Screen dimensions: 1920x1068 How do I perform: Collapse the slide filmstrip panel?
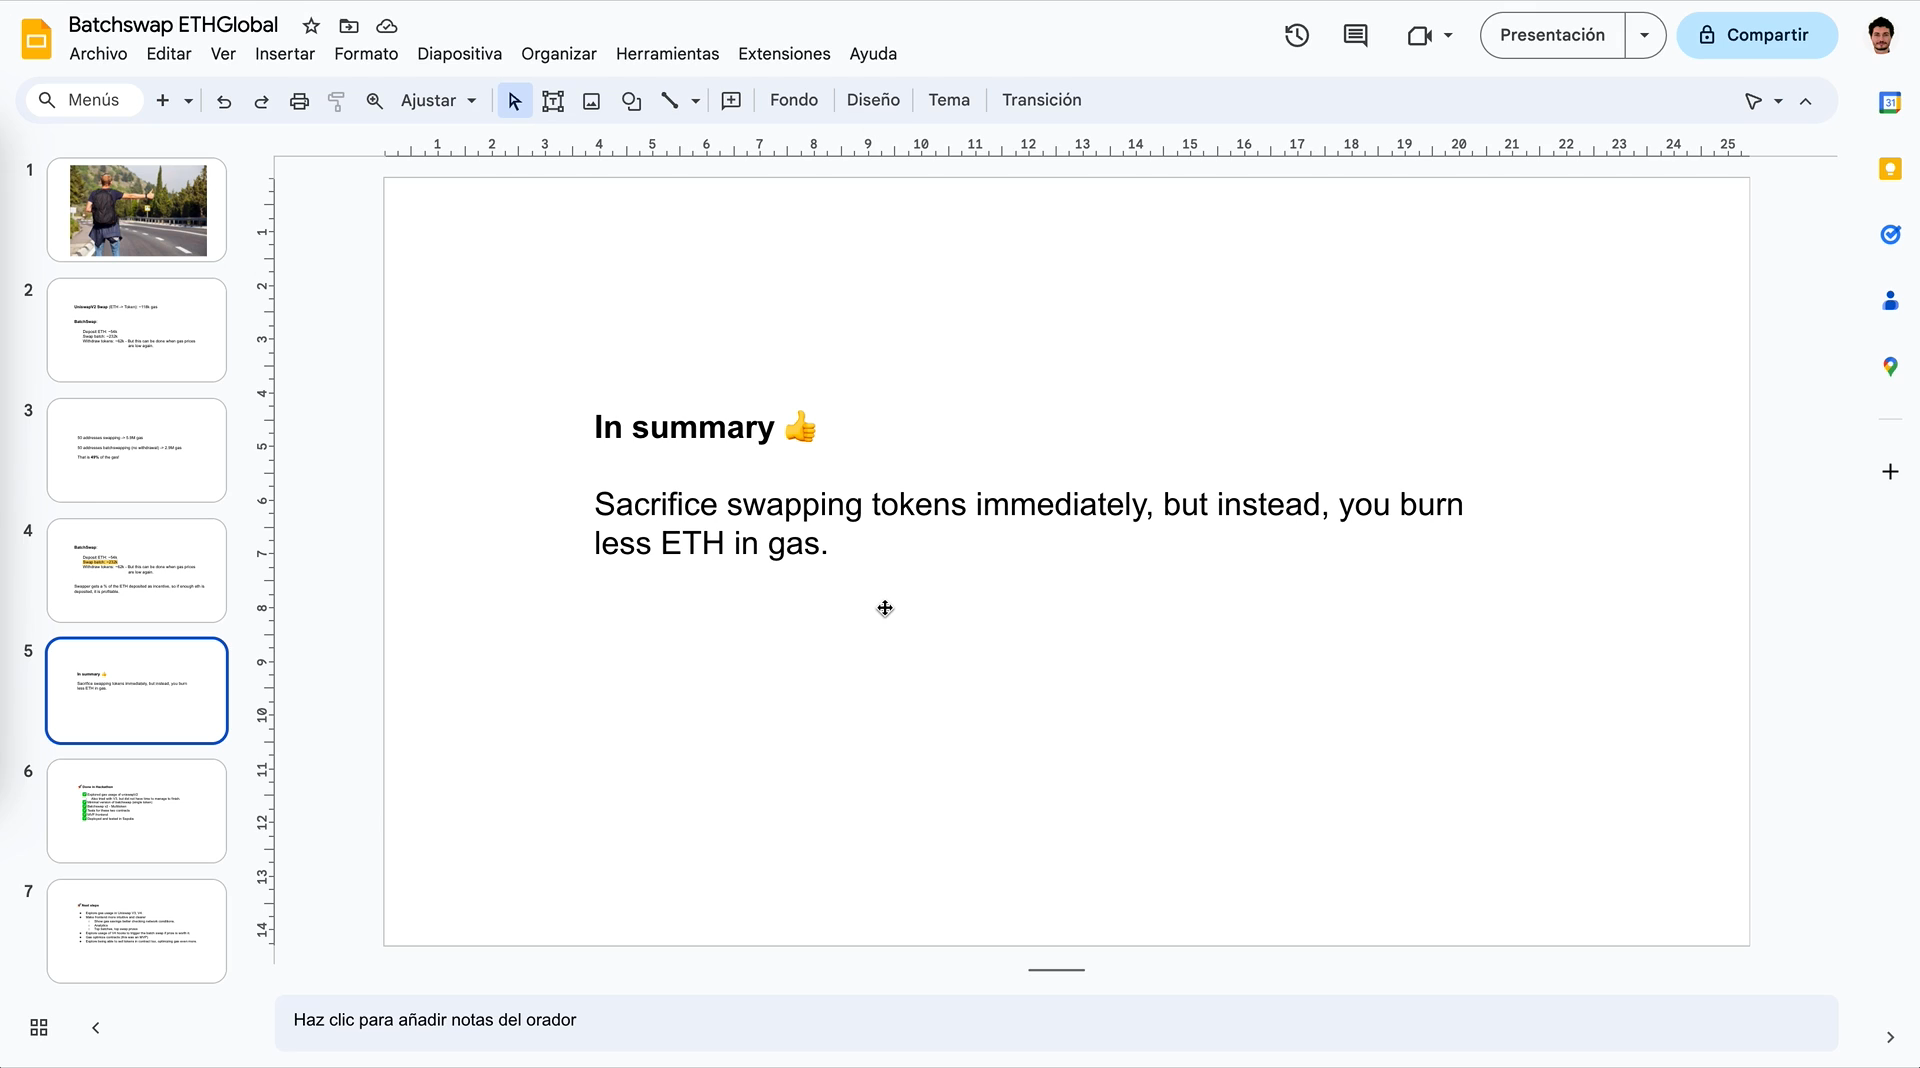pyautogui.click(x=96, y=1027)
